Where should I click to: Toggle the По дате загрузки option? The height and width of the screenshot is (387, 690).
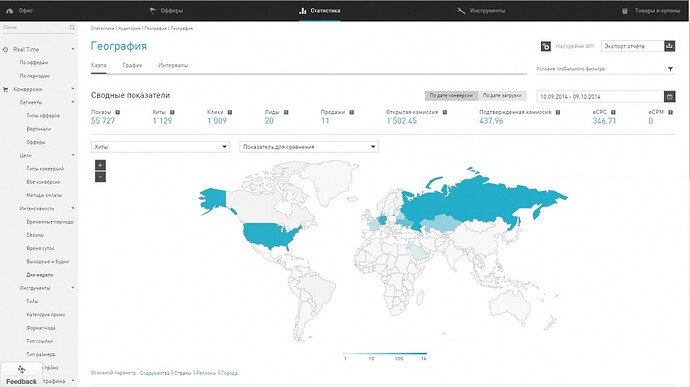click(x=502, y=96)
